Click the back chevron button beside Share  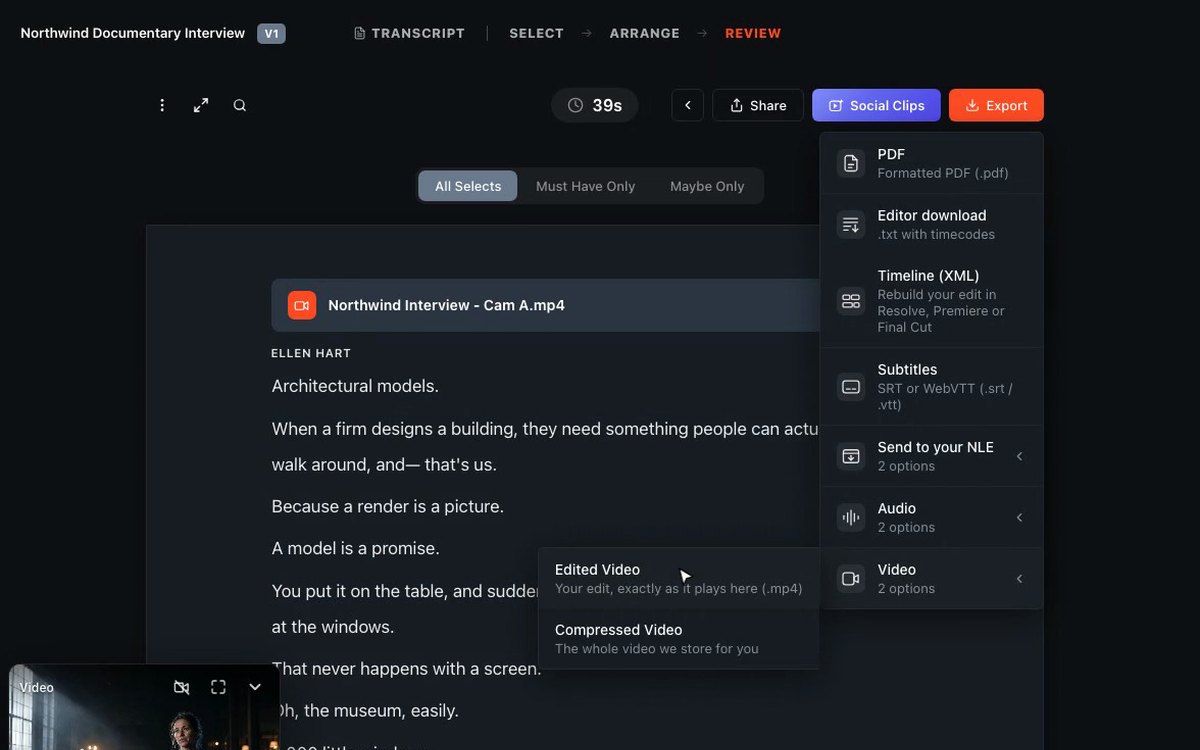(688, 105)
